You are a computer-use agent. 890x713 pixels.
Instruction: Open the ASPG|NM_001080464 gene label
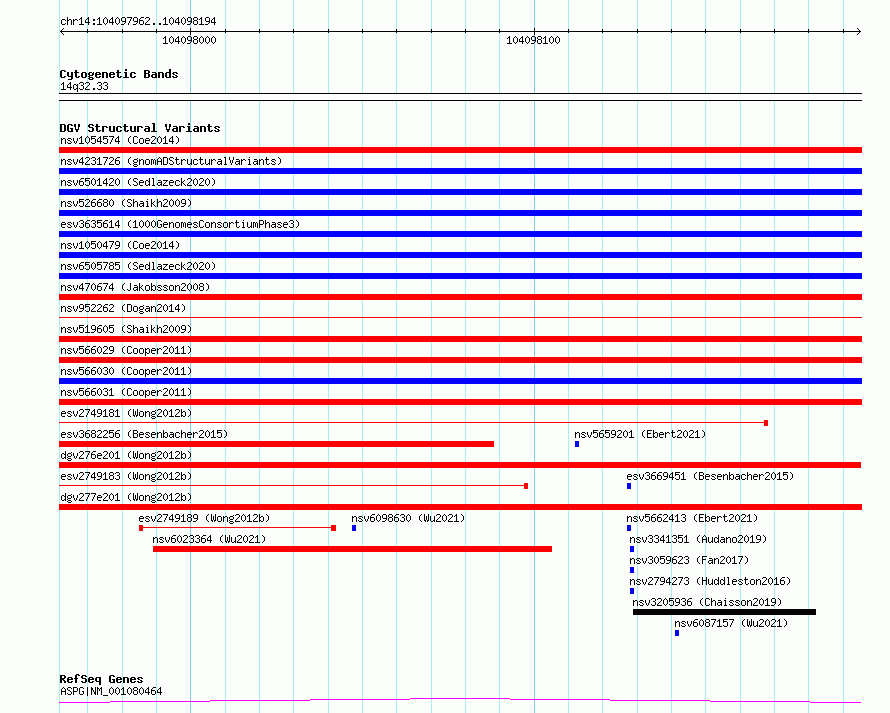(111, 691)
